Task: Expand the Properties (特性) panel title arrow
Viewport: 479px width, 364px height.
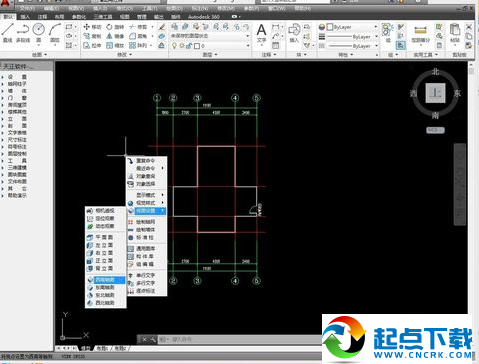Action: point(352,54)
